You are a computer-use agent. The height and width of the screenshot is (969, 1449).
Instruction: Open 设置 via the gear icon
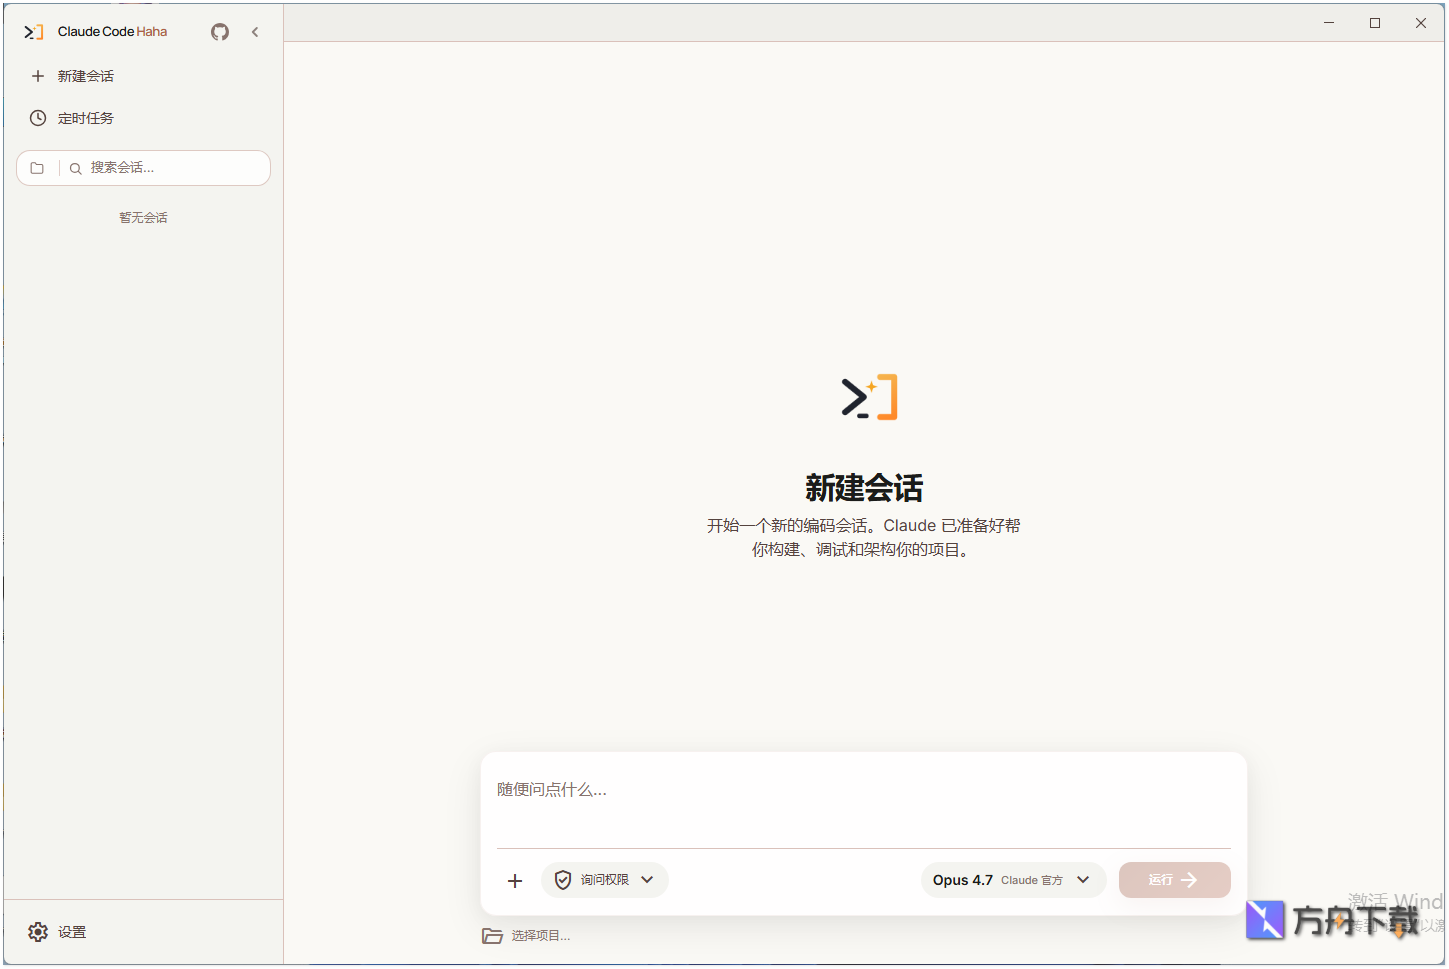(x=38, y=931)
